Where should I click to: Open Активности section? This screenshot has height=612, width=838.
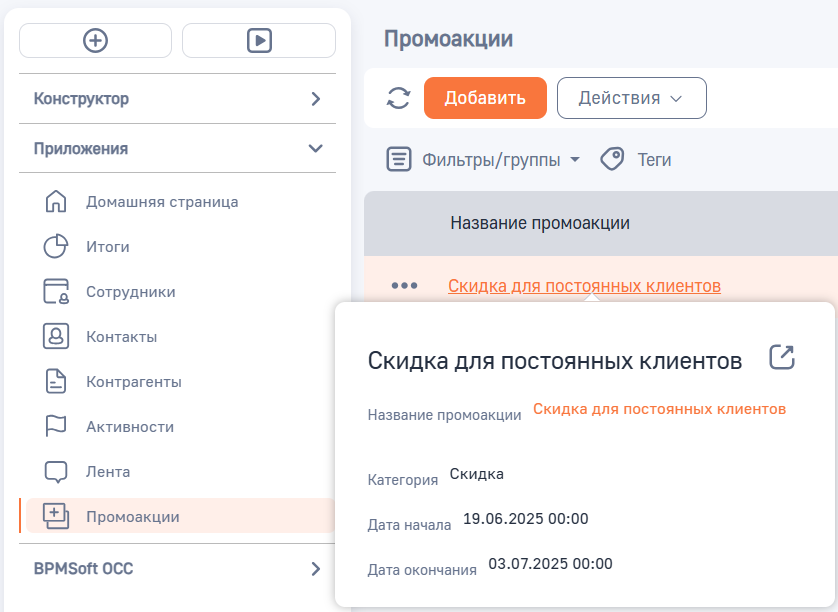pyautogui.click(x=130, y=427)
